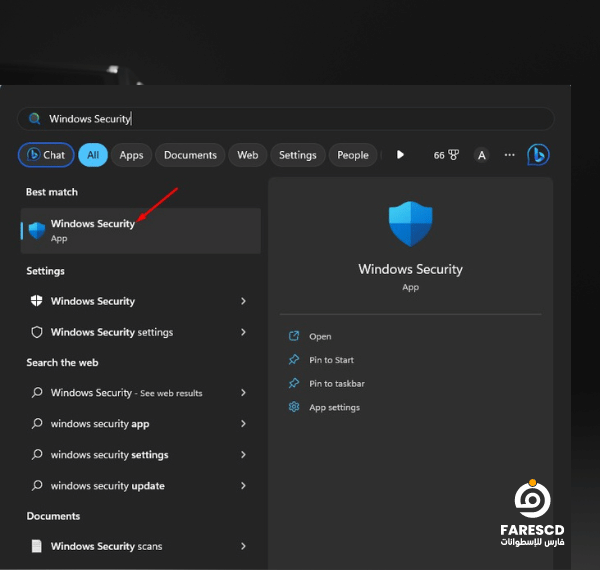Switch to the Documents filter tab
600x570 pixels.
tap(190, 155)
